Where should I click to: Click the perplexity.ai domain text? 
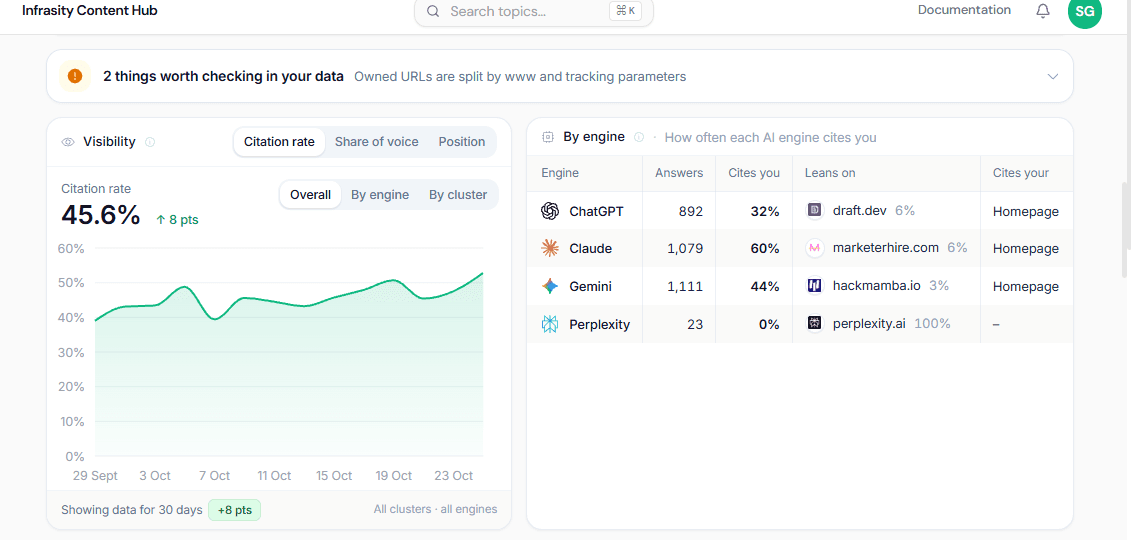pos(869,324)
